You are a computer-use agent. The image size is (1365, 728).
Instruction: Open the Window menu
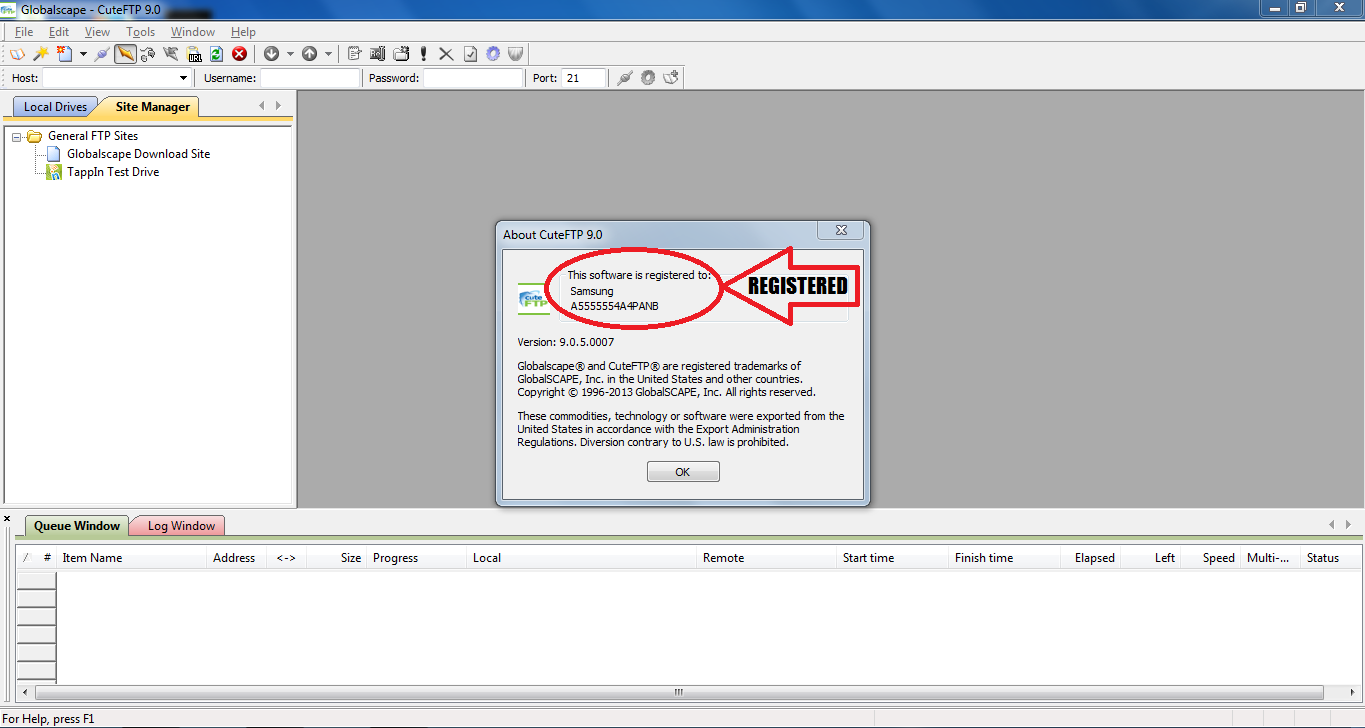point(193,32)
